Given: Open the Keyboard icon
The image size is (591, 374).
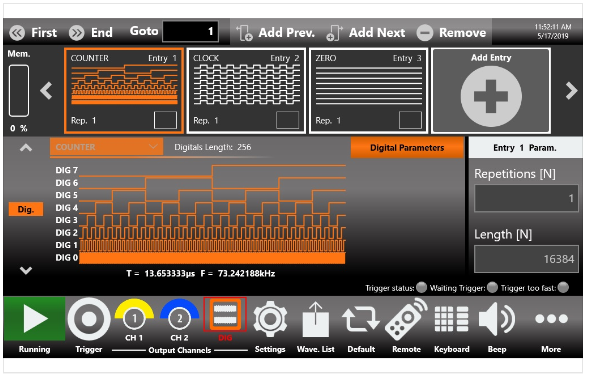Looking at the screenshot, I should click(452, 319).
